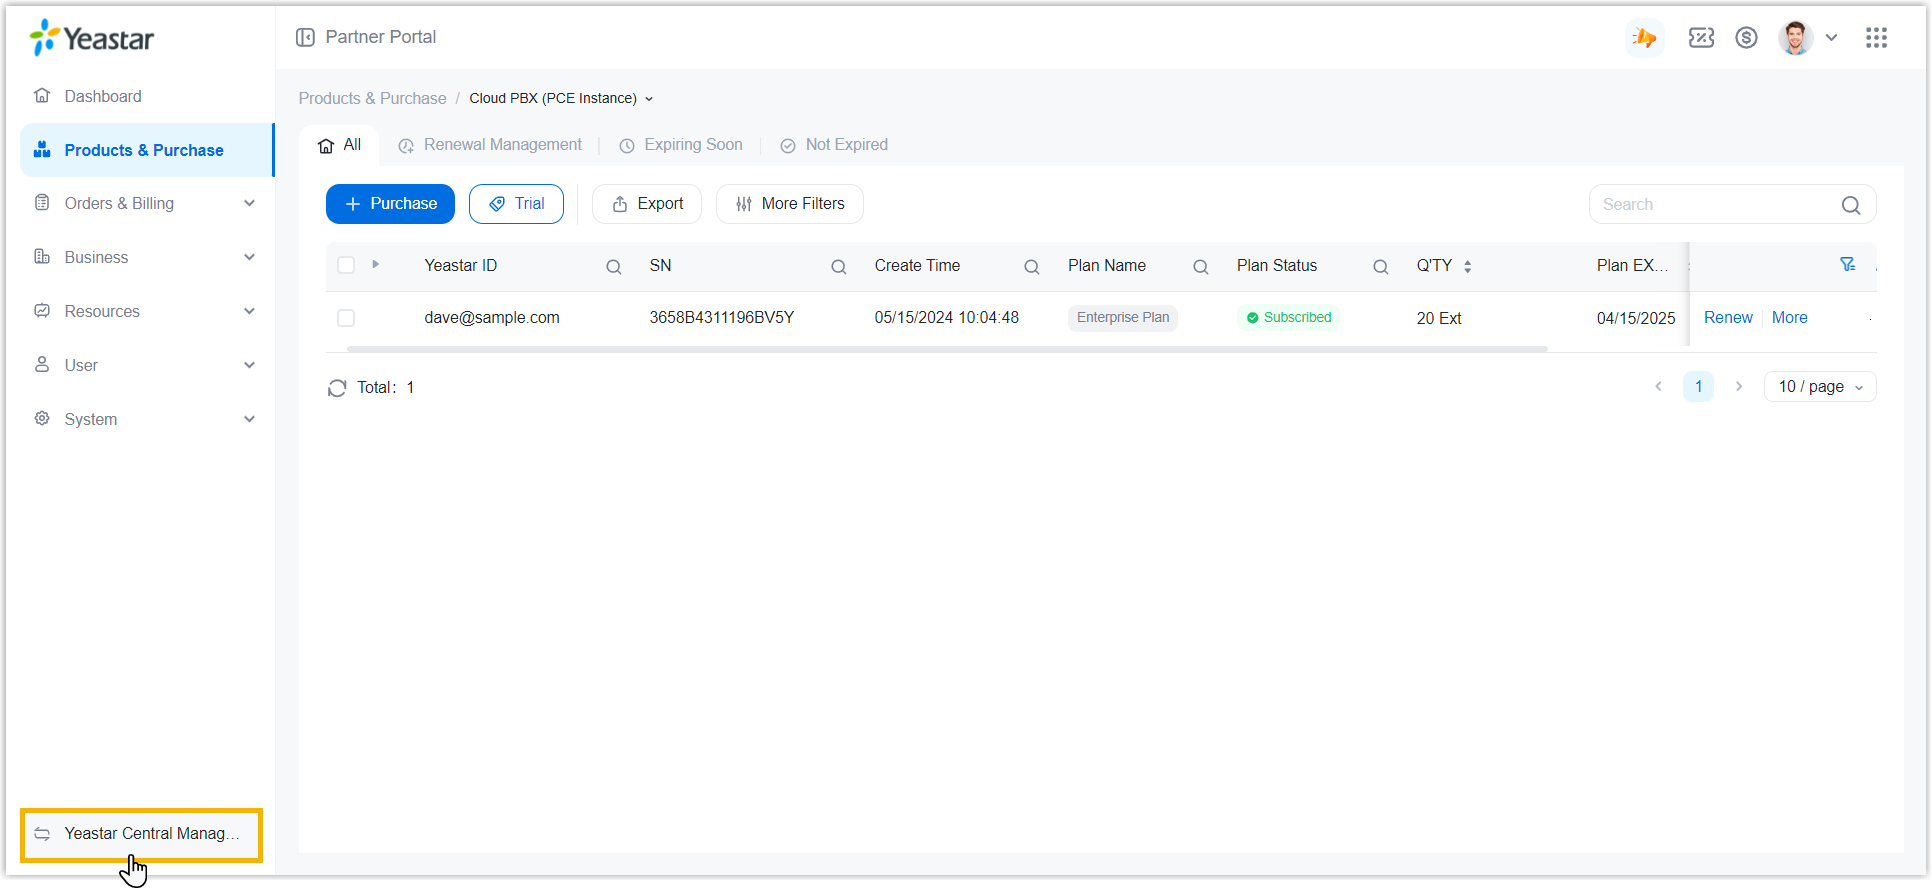The width and height of the screenshot is (1932, 888).
Task: Open the apps grid menu icon
Action: point(1876,37)
